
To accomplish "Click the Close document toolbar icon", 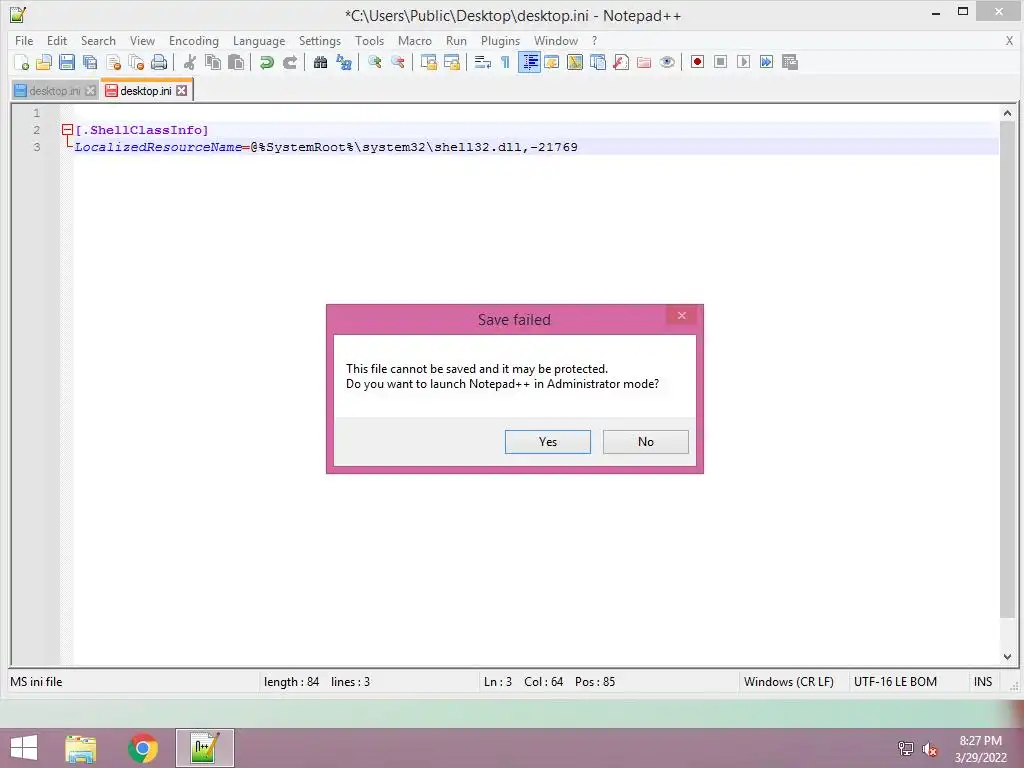I will pos(113,62).
